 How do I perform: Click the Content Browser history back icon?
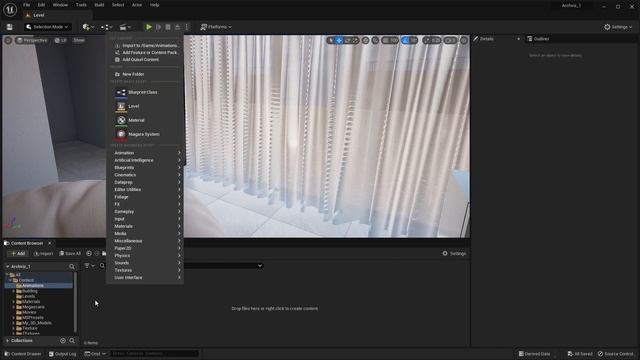[x=89, y=253]
